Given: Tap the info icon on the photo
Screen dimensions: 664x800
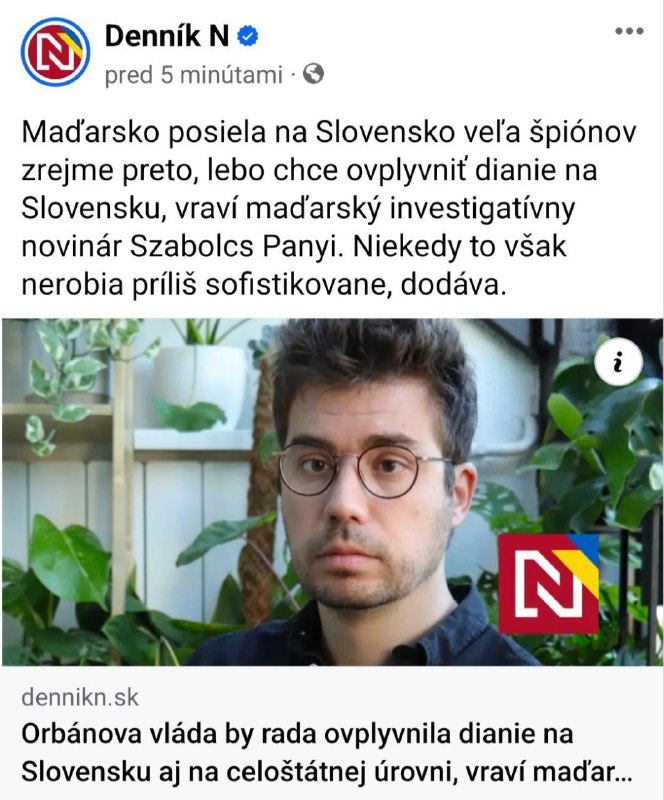Looking at the screenshot, I should [618, 362].
